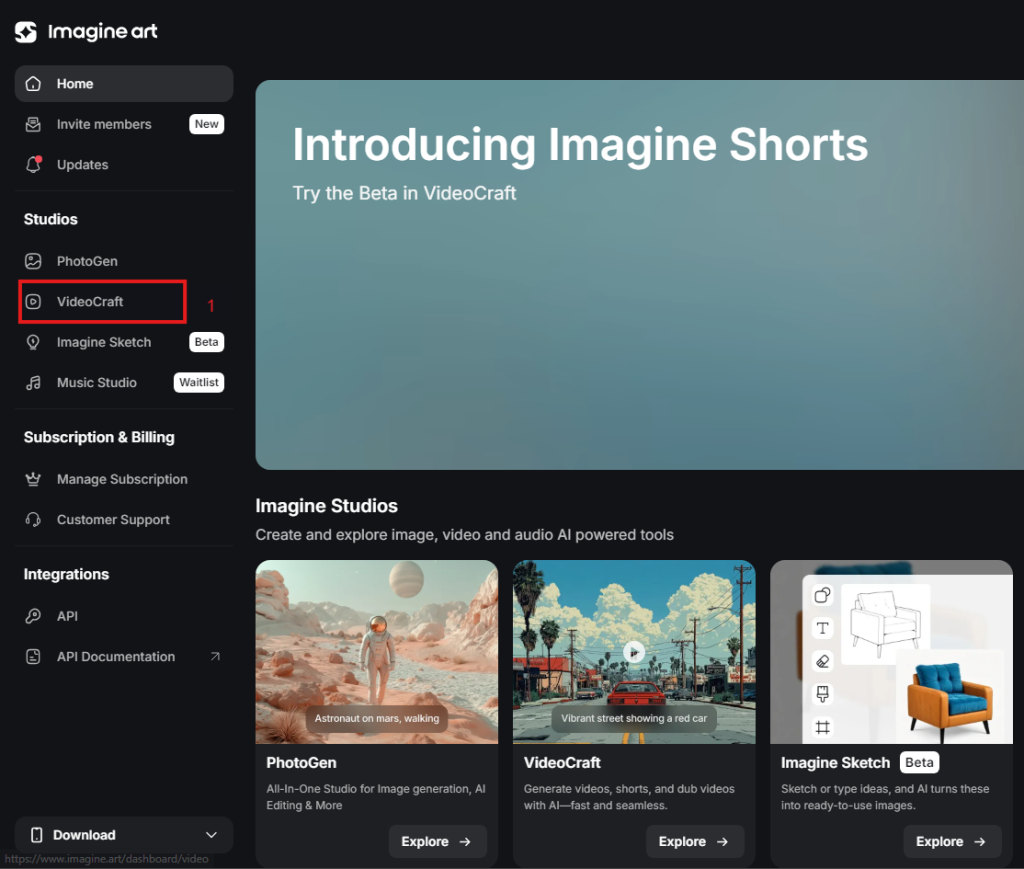Viewport: 1024px width, 869px height.
Task: Open the Updates page
Action: pos(124,165)
